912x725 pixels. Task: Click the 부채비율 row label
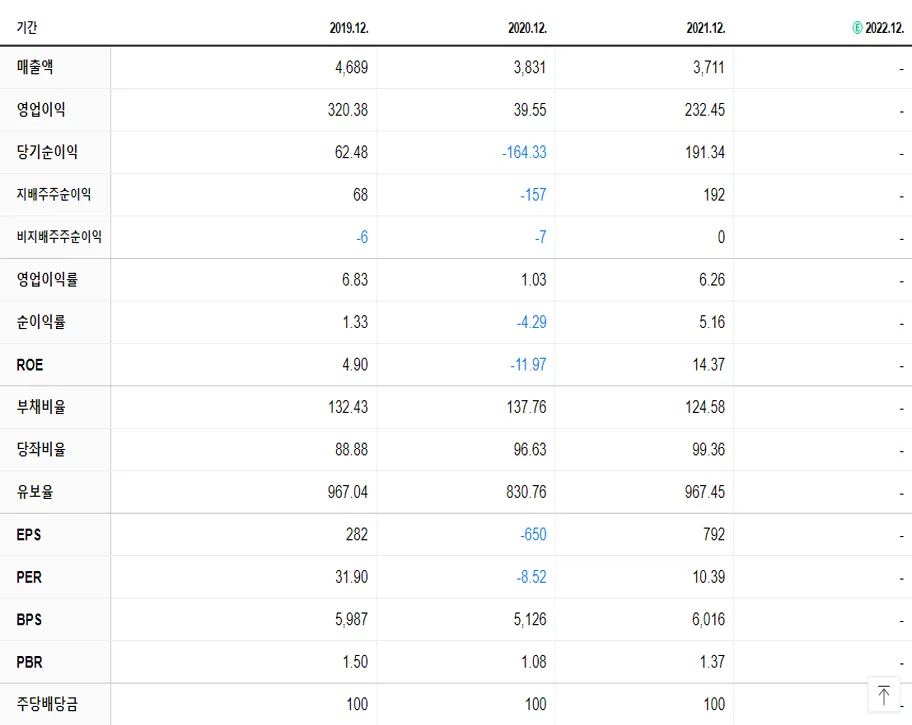point(41,407)
